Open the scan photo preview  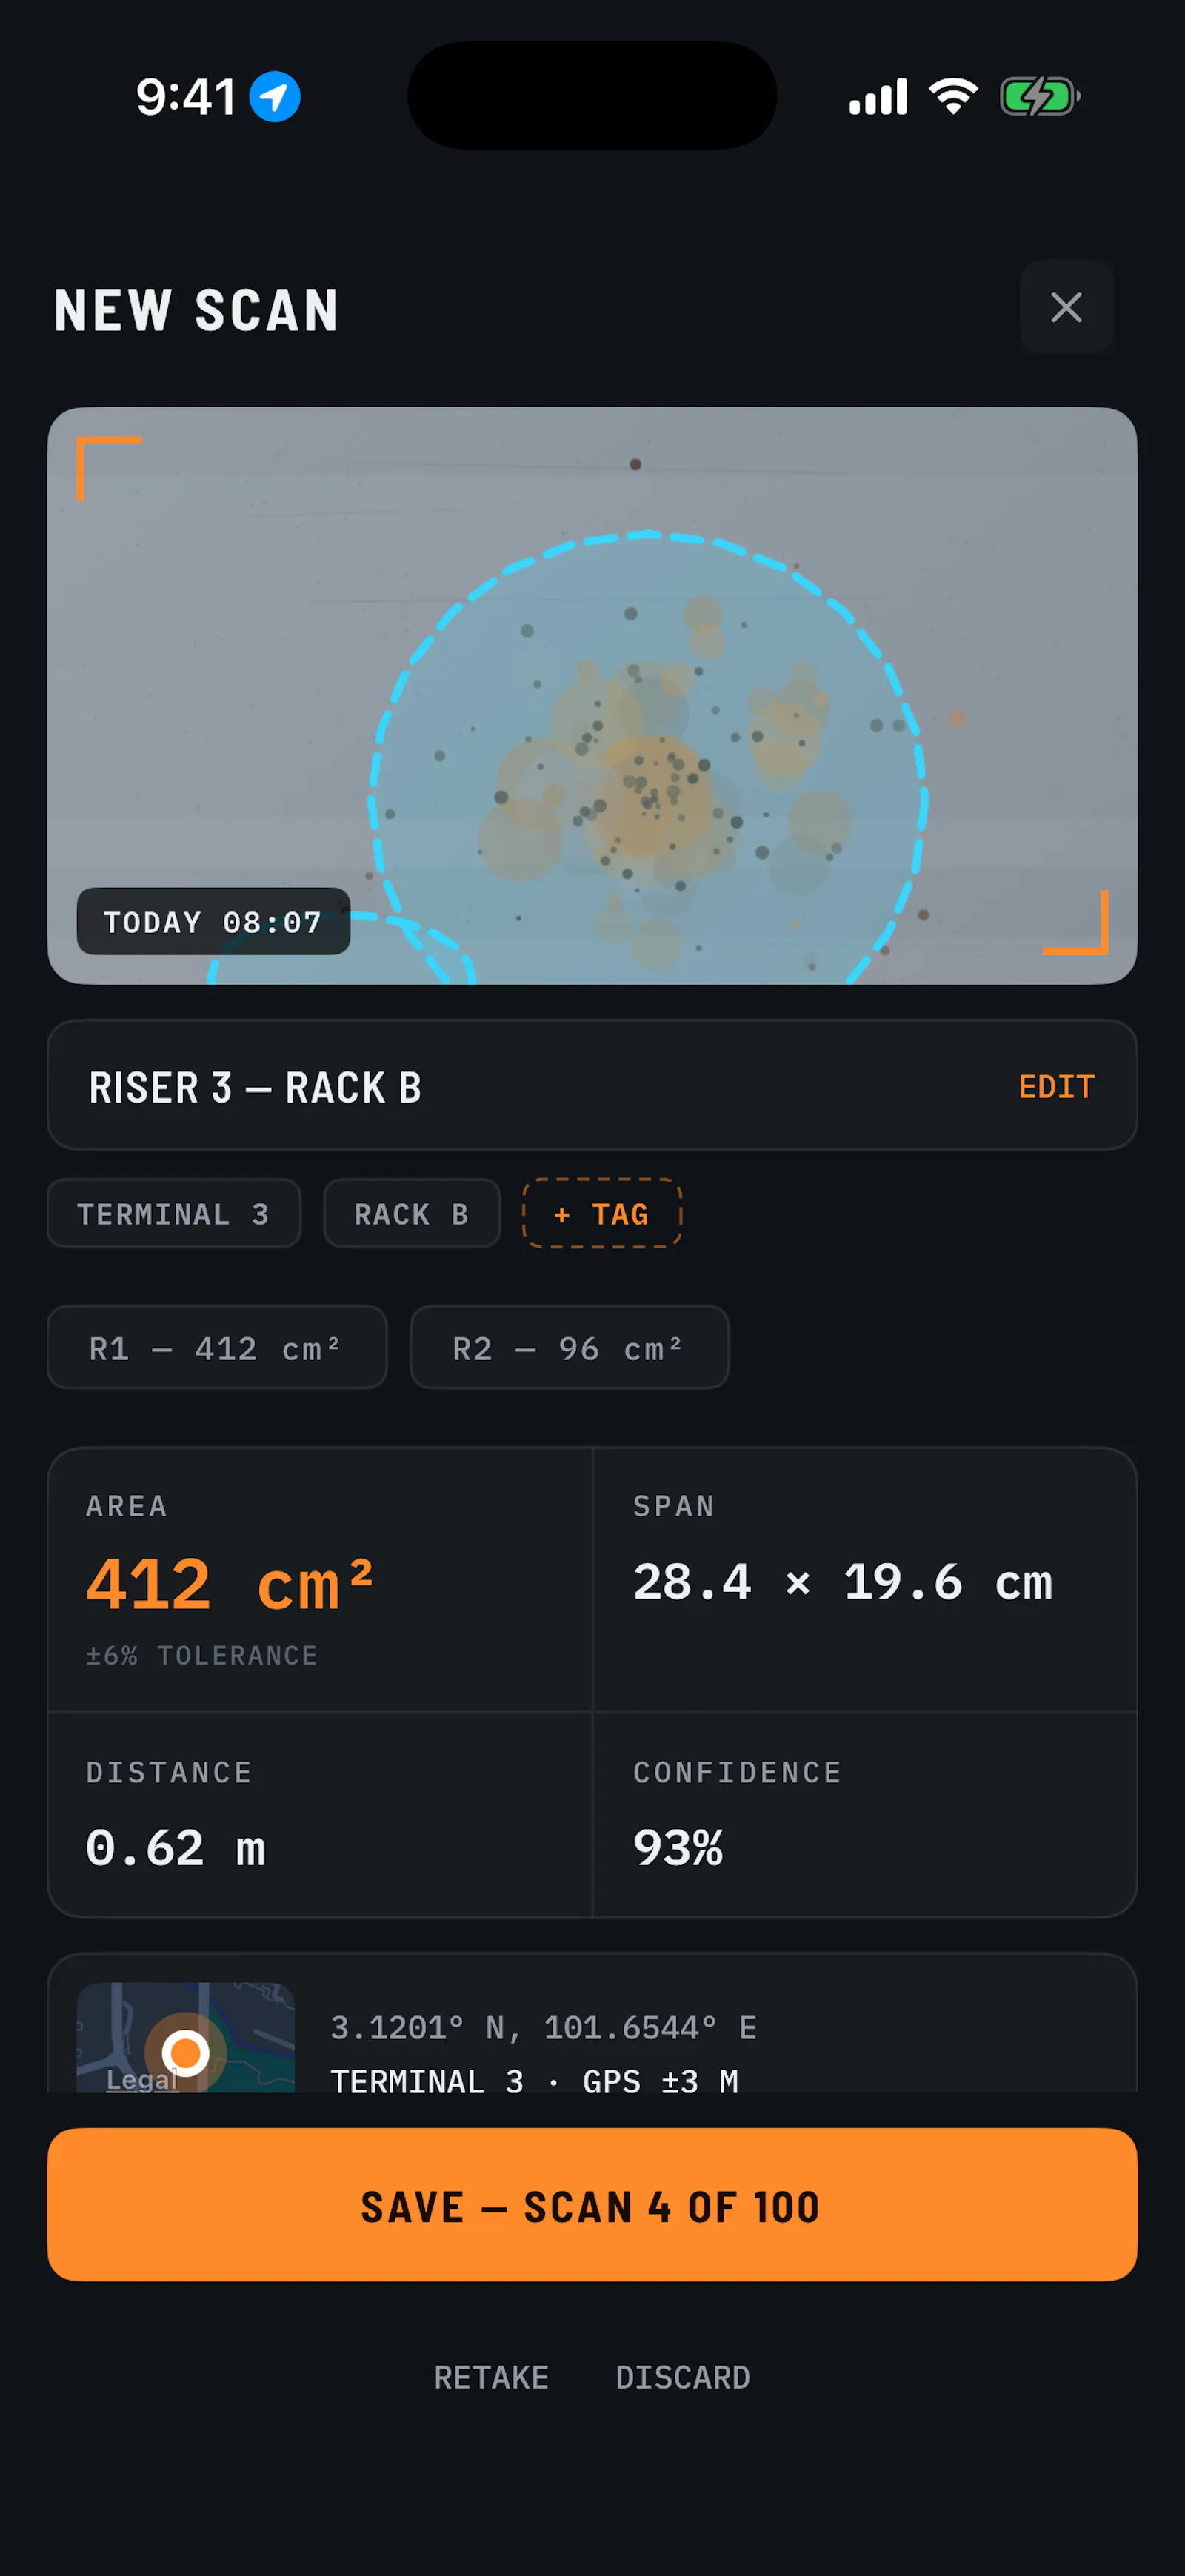[592, 695]
